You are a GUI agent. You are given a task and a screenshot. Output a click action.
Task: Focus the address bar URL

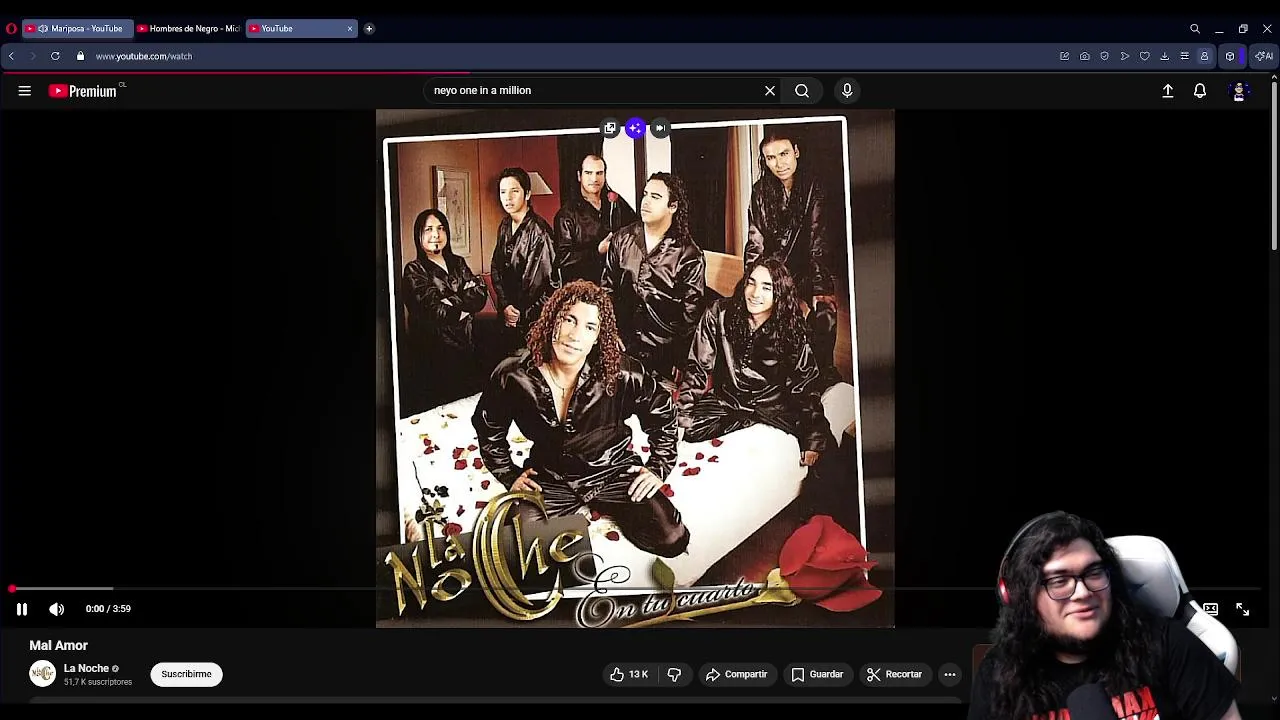(x=144, y=56)
